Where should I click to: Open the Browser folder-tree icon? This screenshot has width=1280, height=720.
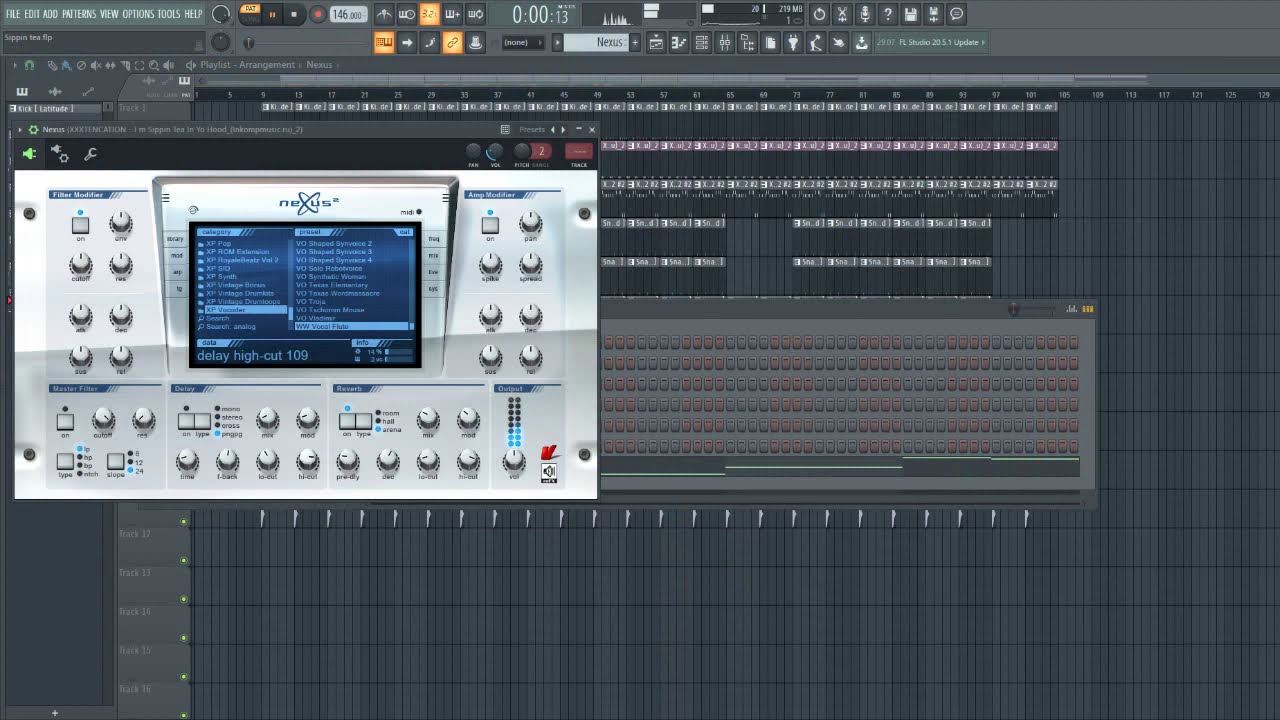pyautogui.click(x=748, y=42)
